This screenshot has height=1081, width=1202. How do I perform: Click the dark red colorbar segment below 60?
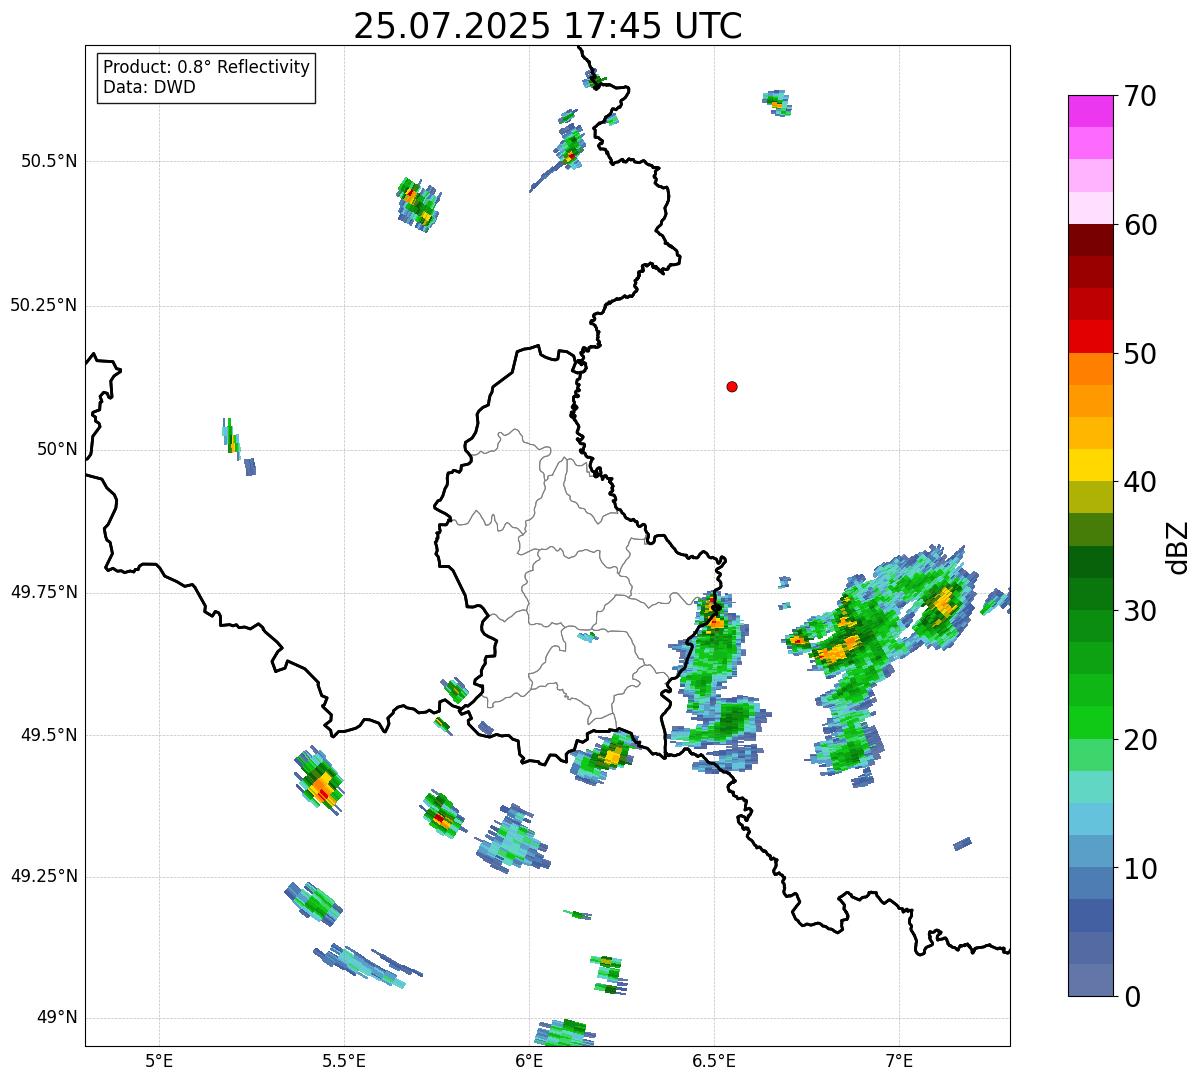pos(1091,240)
